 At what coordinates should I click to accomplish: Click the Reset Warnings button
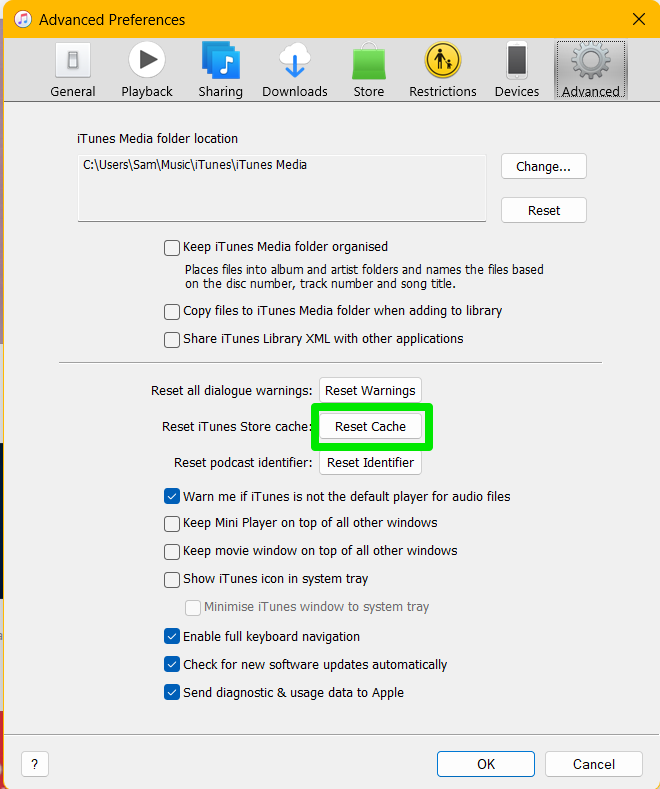370,390
